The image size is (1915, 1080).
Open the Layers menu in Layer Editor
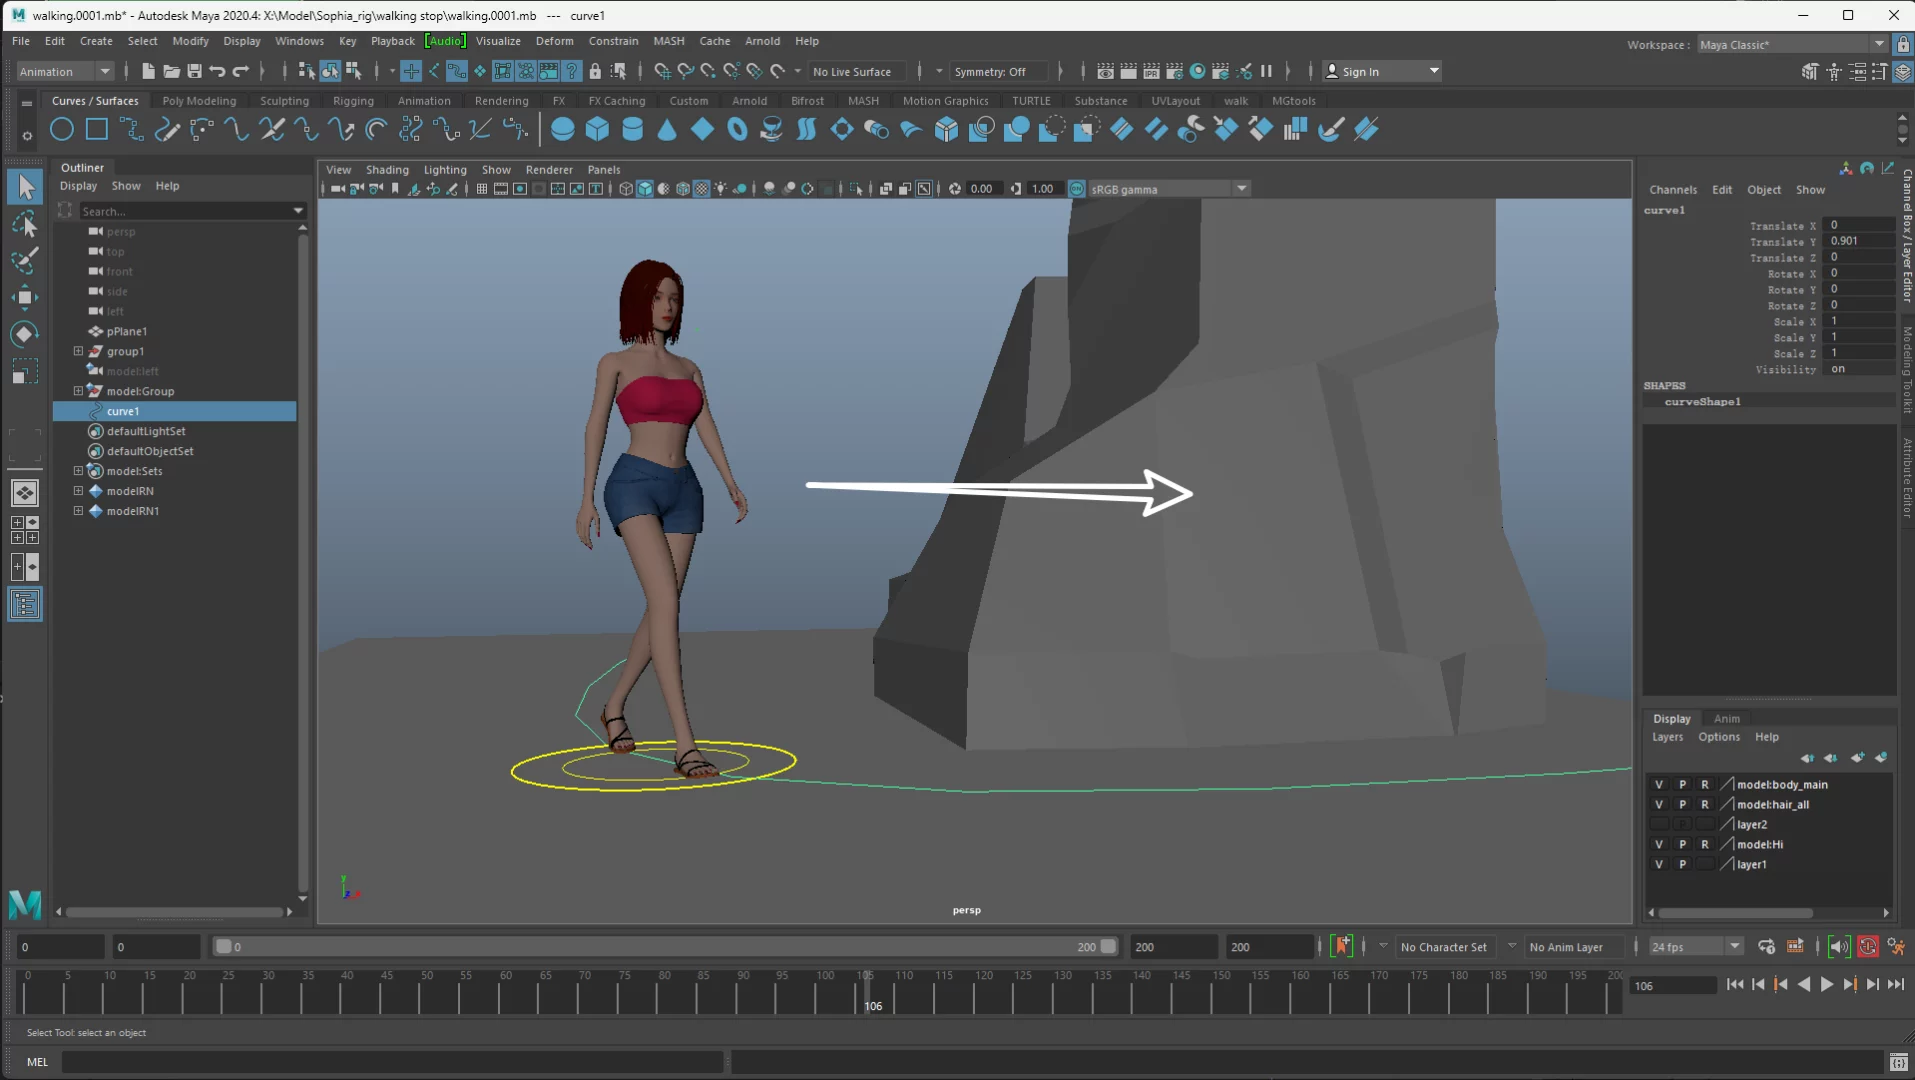point(1667,737)
